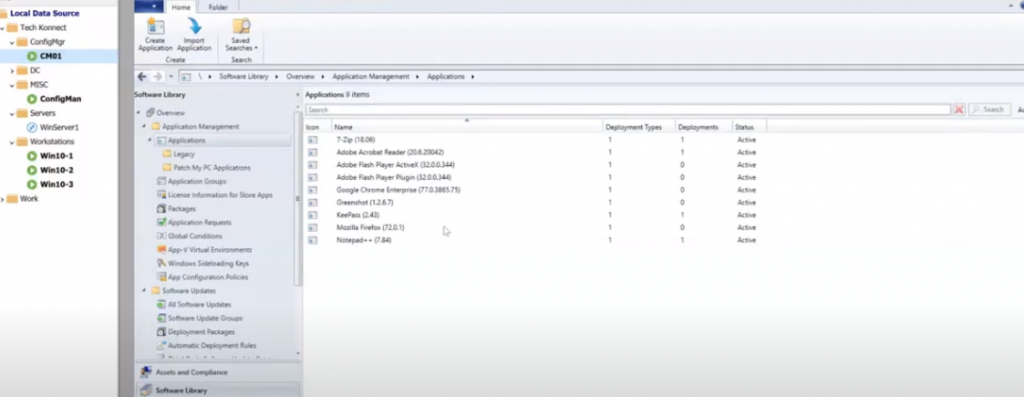Select the Win10-1 workstation entry
This screenshot has height=397, width=1024.
click(x=50, y=156)
